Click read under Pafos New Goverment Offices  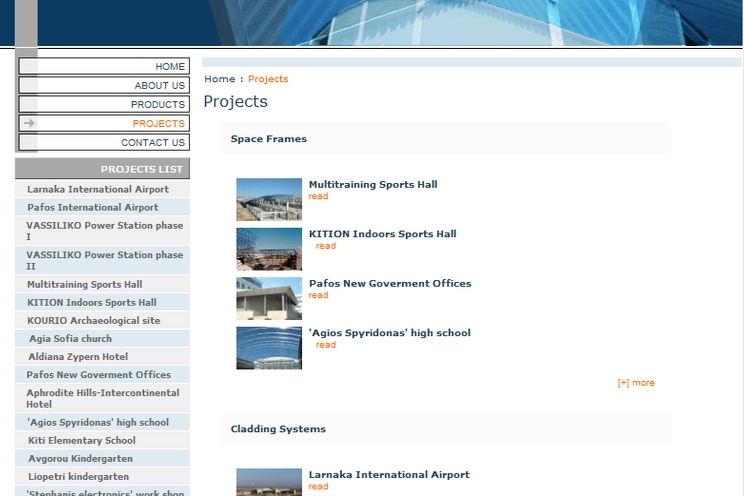point(318,295)
